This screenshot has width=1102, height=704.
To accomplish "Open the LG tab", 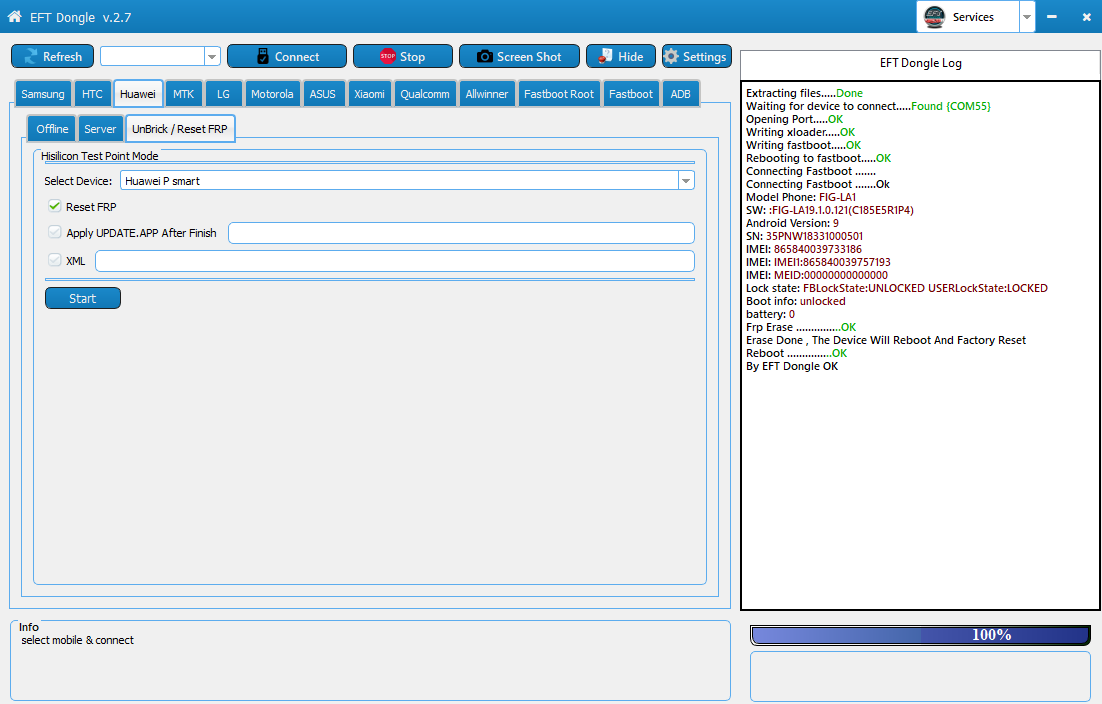I will click(x=223, y=93).
